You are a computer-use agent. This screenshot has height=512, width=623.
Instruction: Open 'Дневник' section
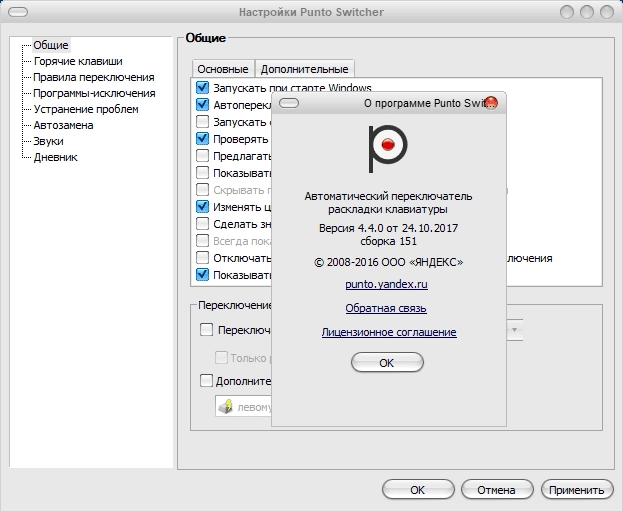tap(56, 157)
